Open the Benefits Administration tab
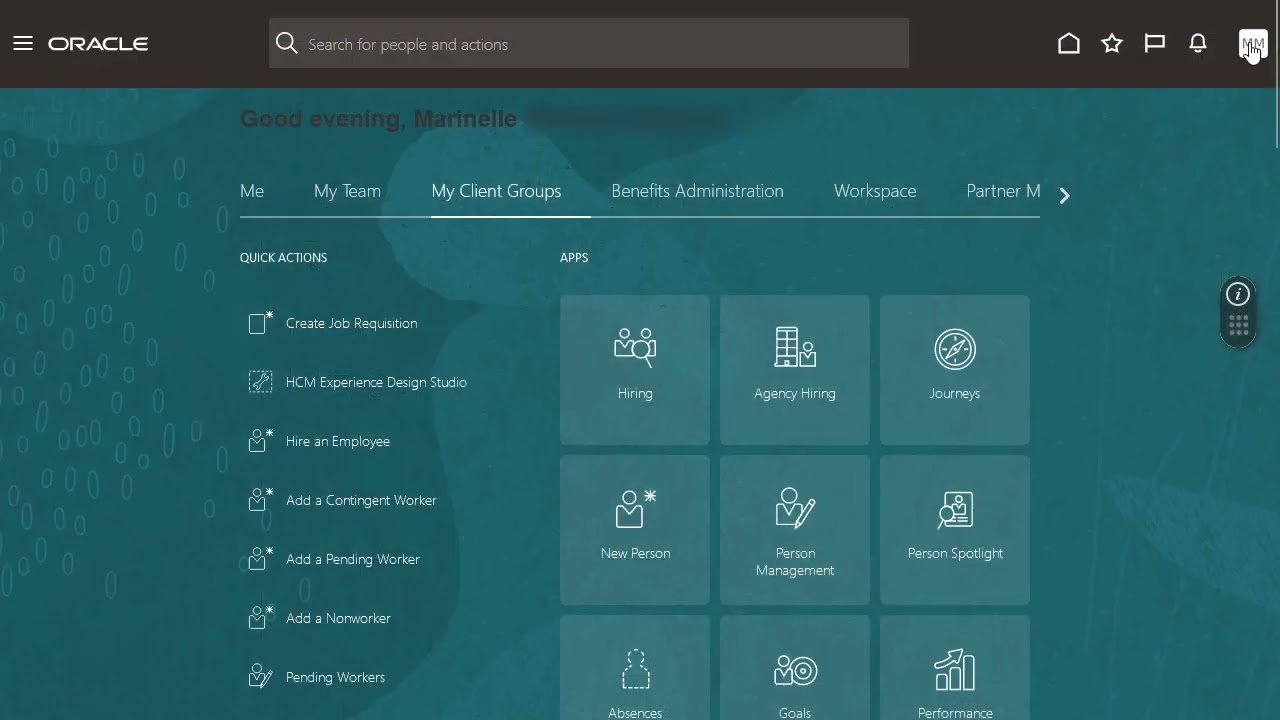The image size is (1280, 720). click(697, 191)
